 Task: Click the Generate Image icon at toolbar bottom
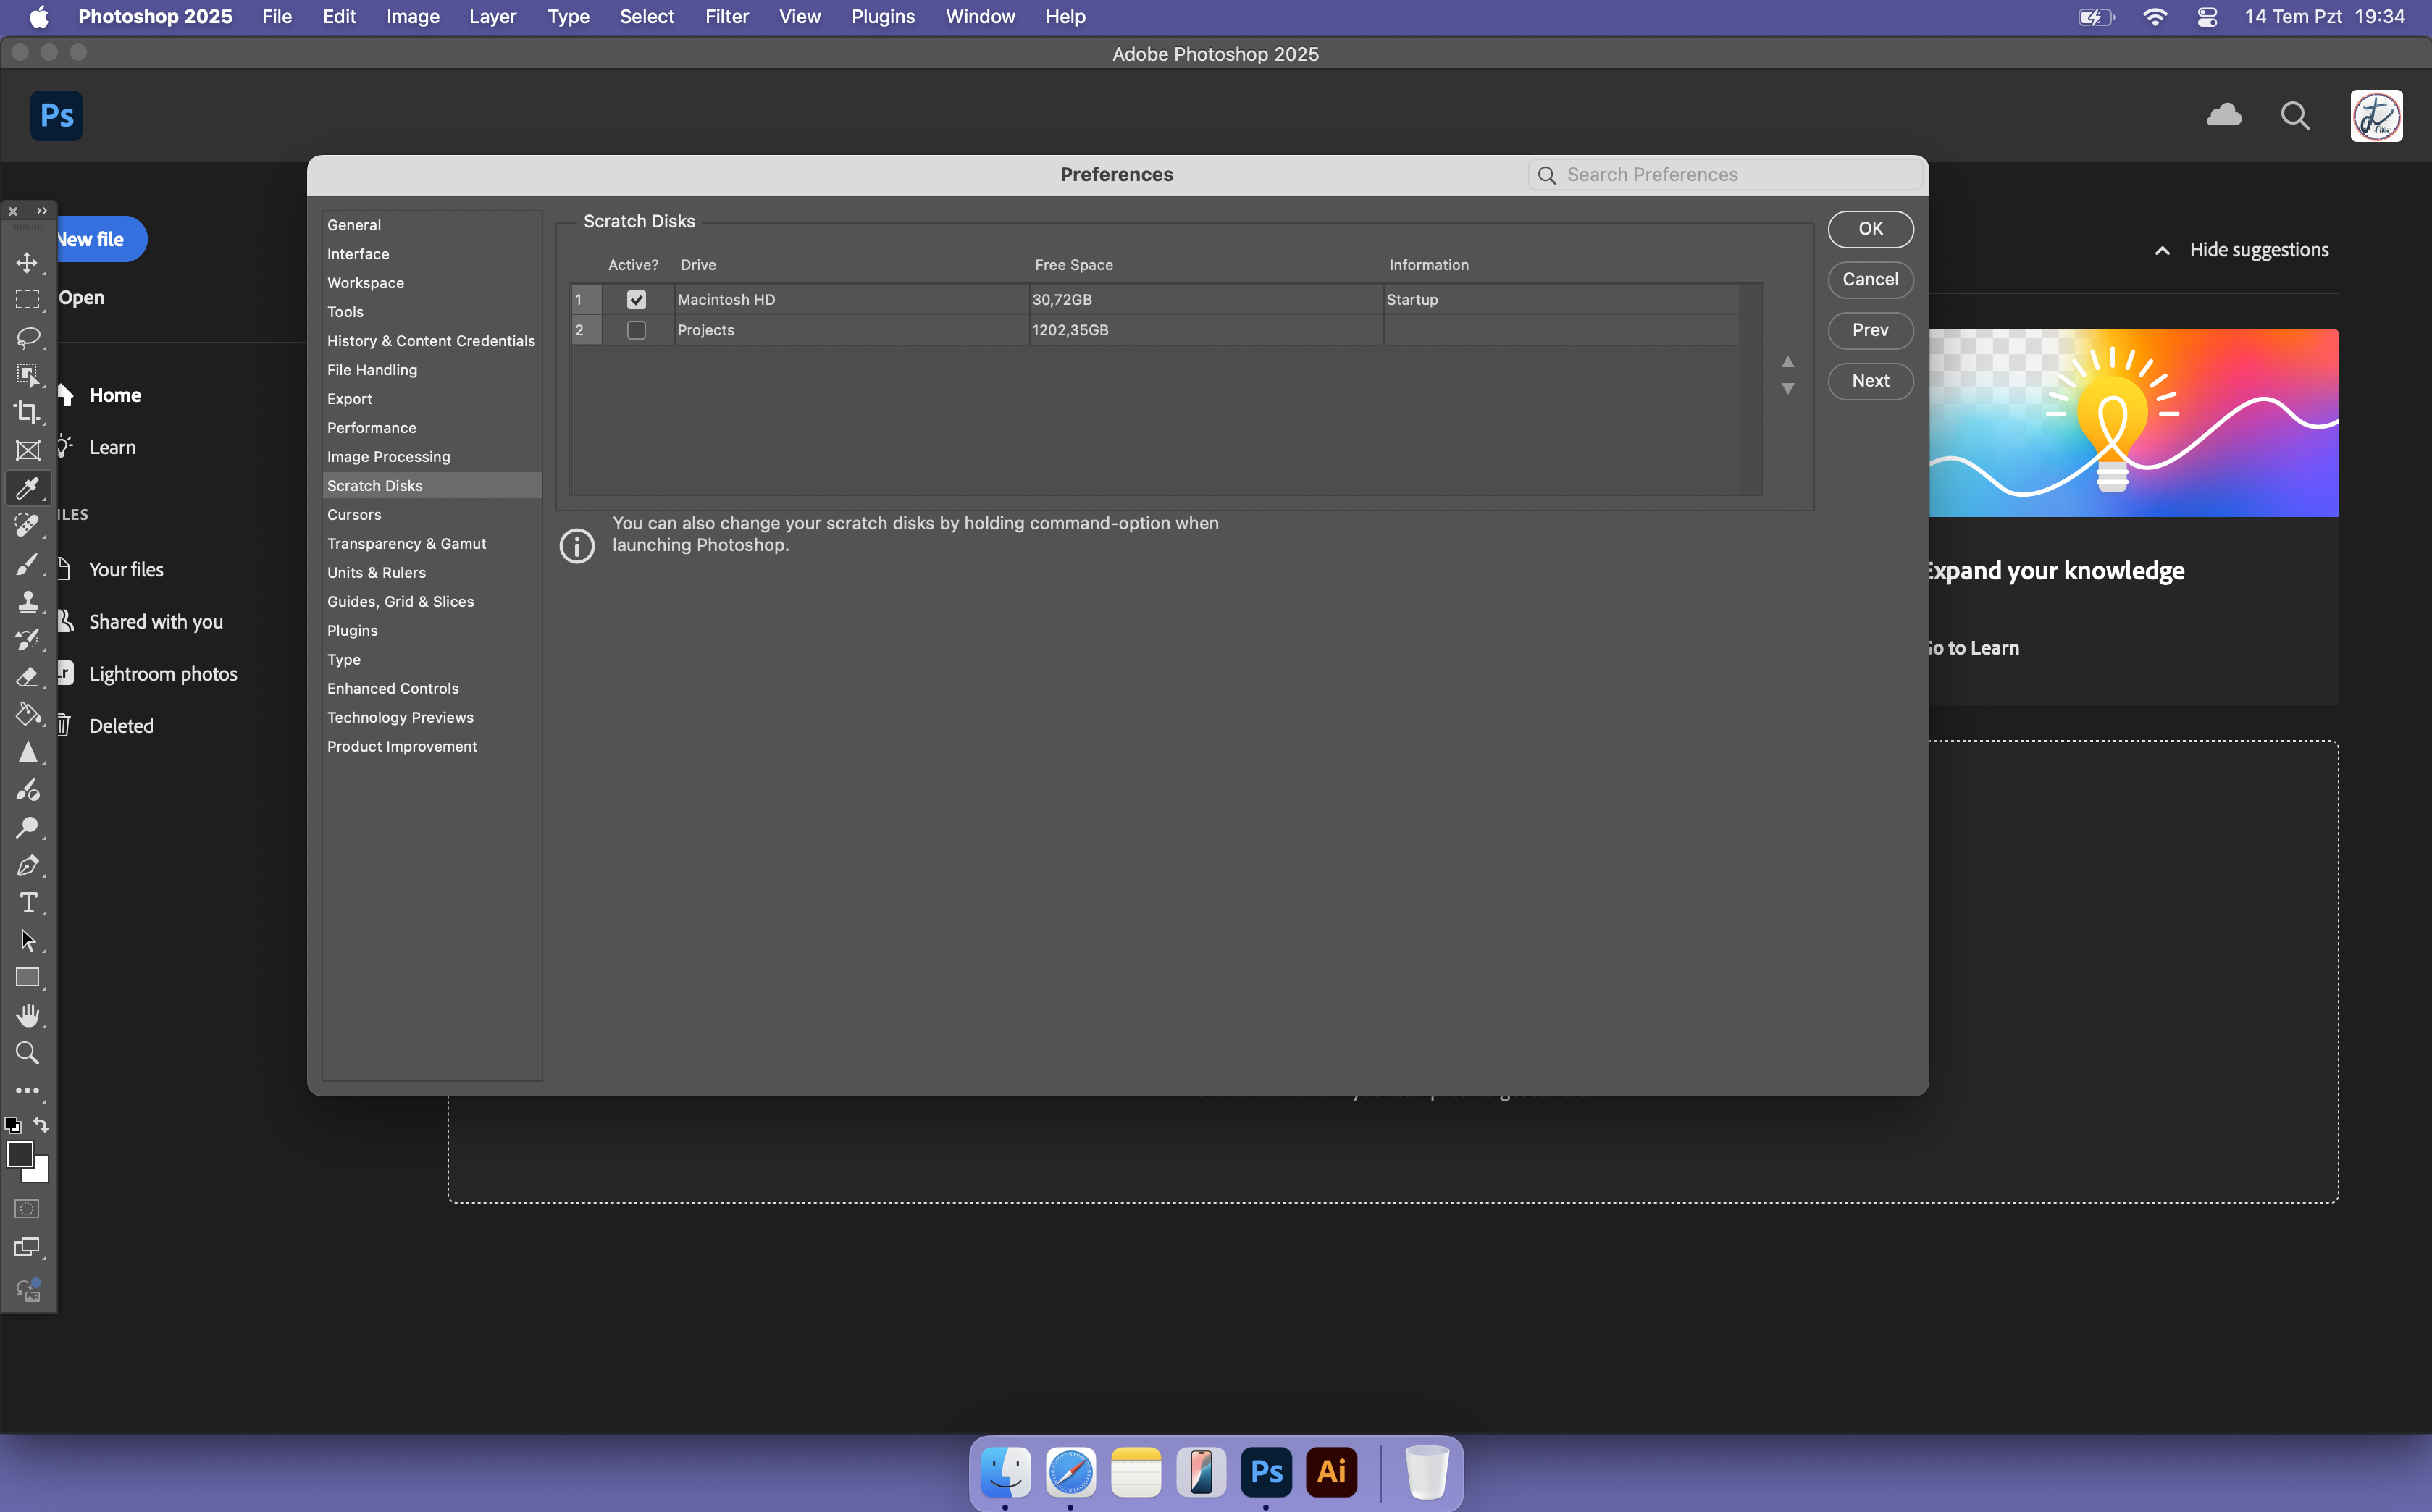(27, 1290)
